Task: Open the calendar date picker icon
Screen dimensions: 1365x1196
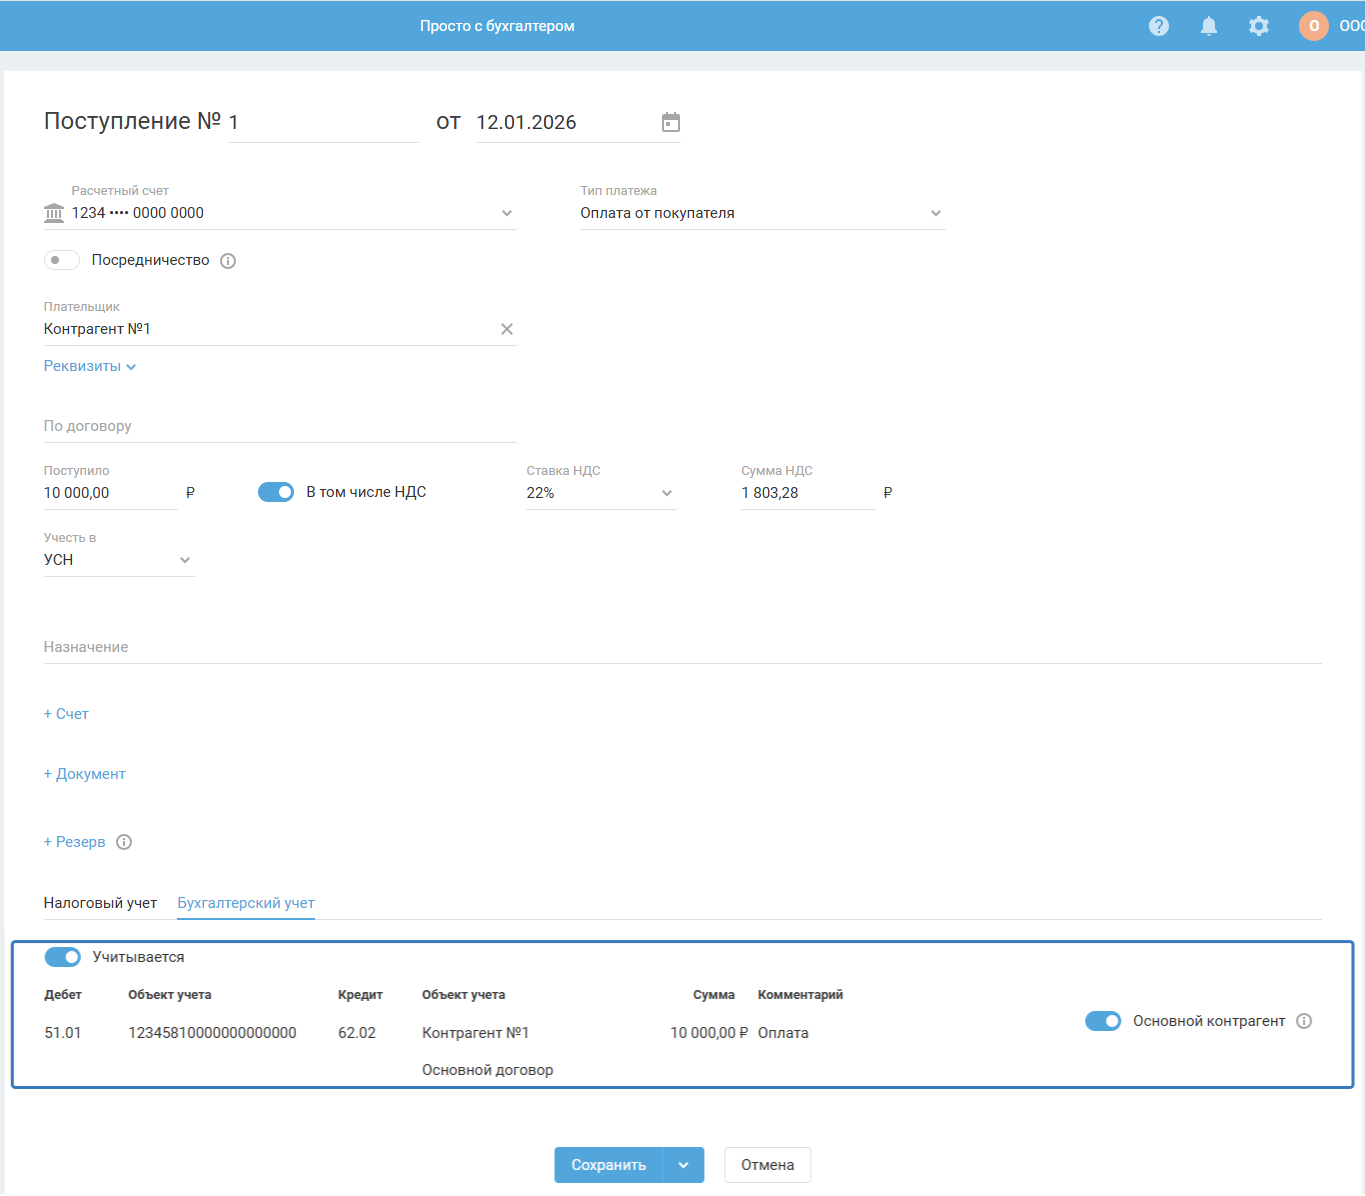Action: pyautogui.click(x=670, y=122)
